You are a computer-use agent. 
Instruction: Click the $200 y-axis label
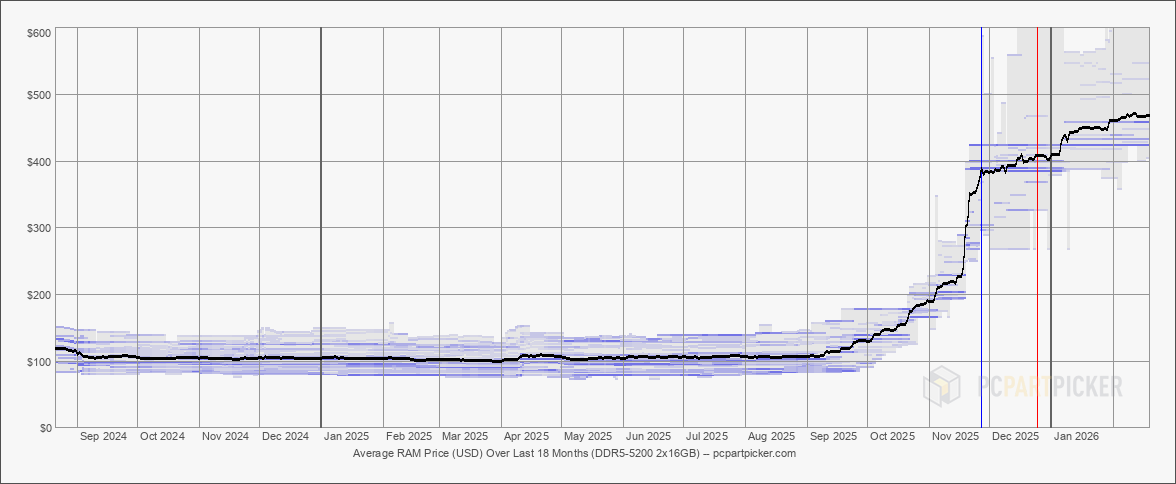41,295
